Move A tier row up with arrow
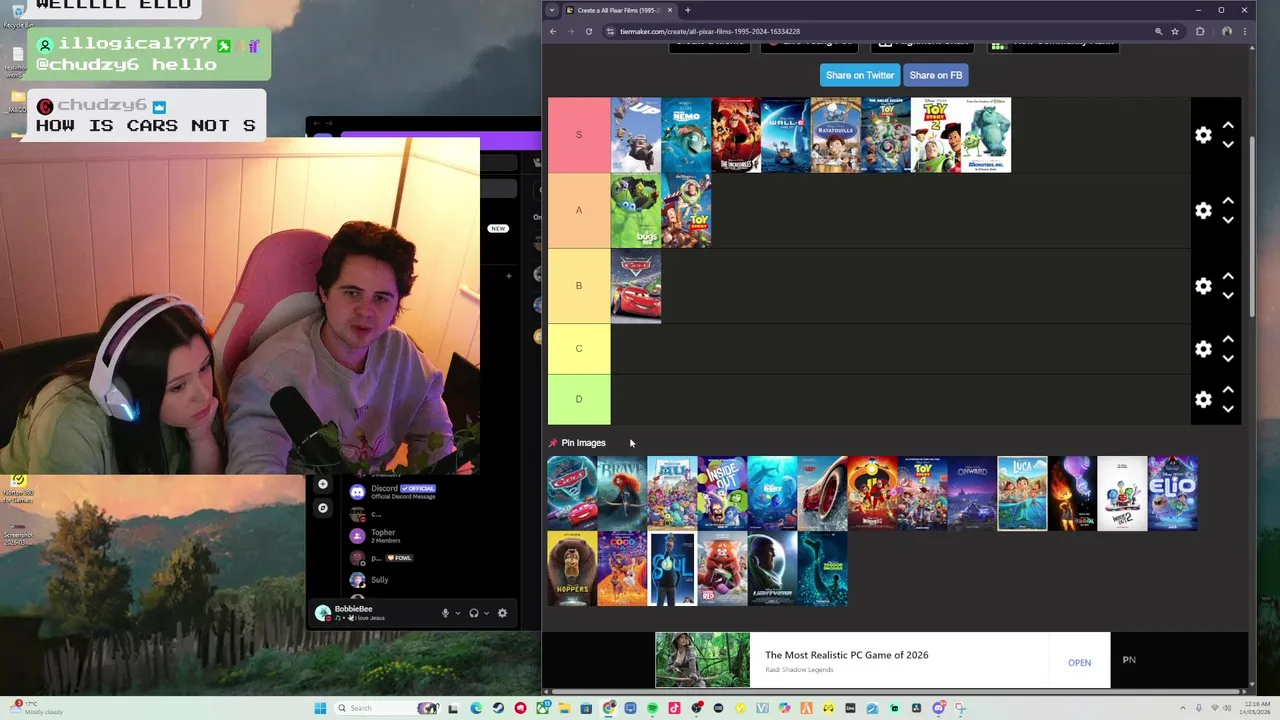Viewport: 1280px width, 720px height. coord(1228,202)
